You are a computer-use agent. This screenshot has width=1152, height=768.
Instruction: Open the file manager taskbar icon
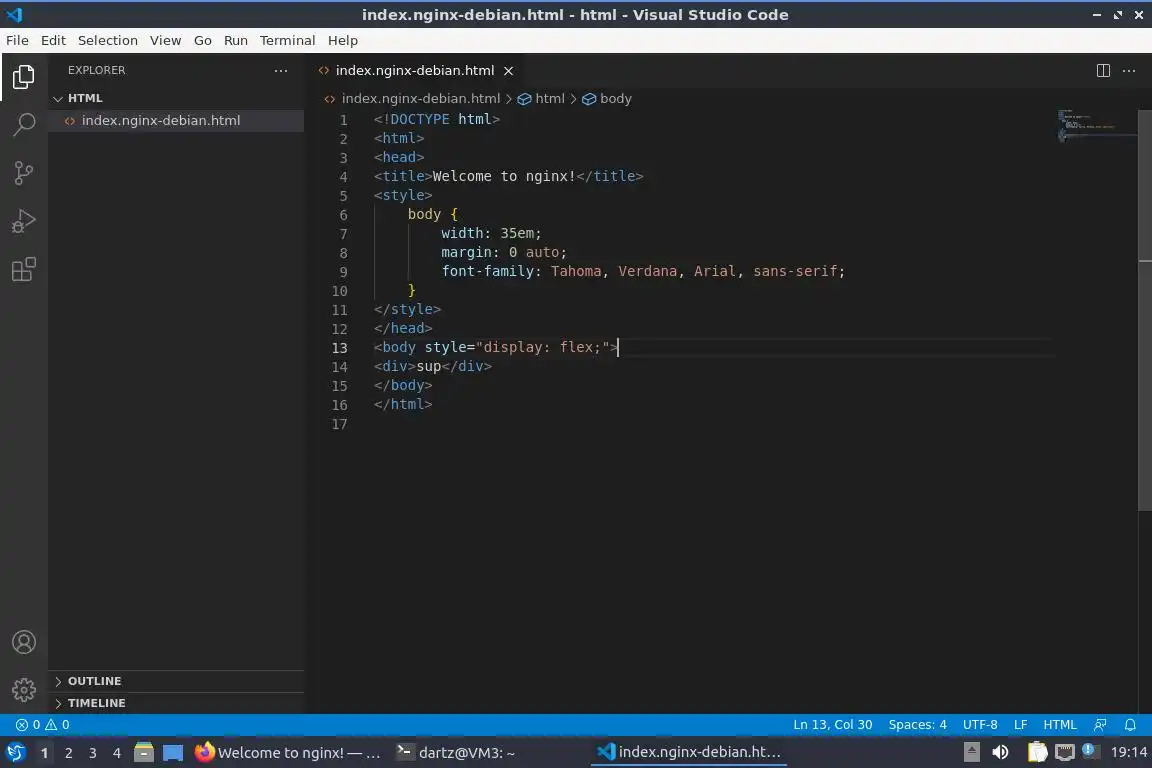[144, 753]
